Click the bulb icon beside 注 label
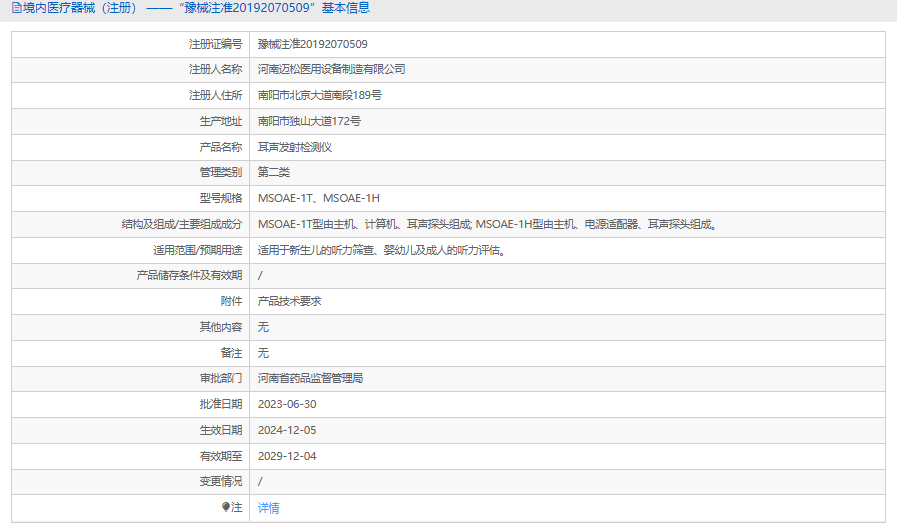The image size is (897, 529). coord(225,507)
